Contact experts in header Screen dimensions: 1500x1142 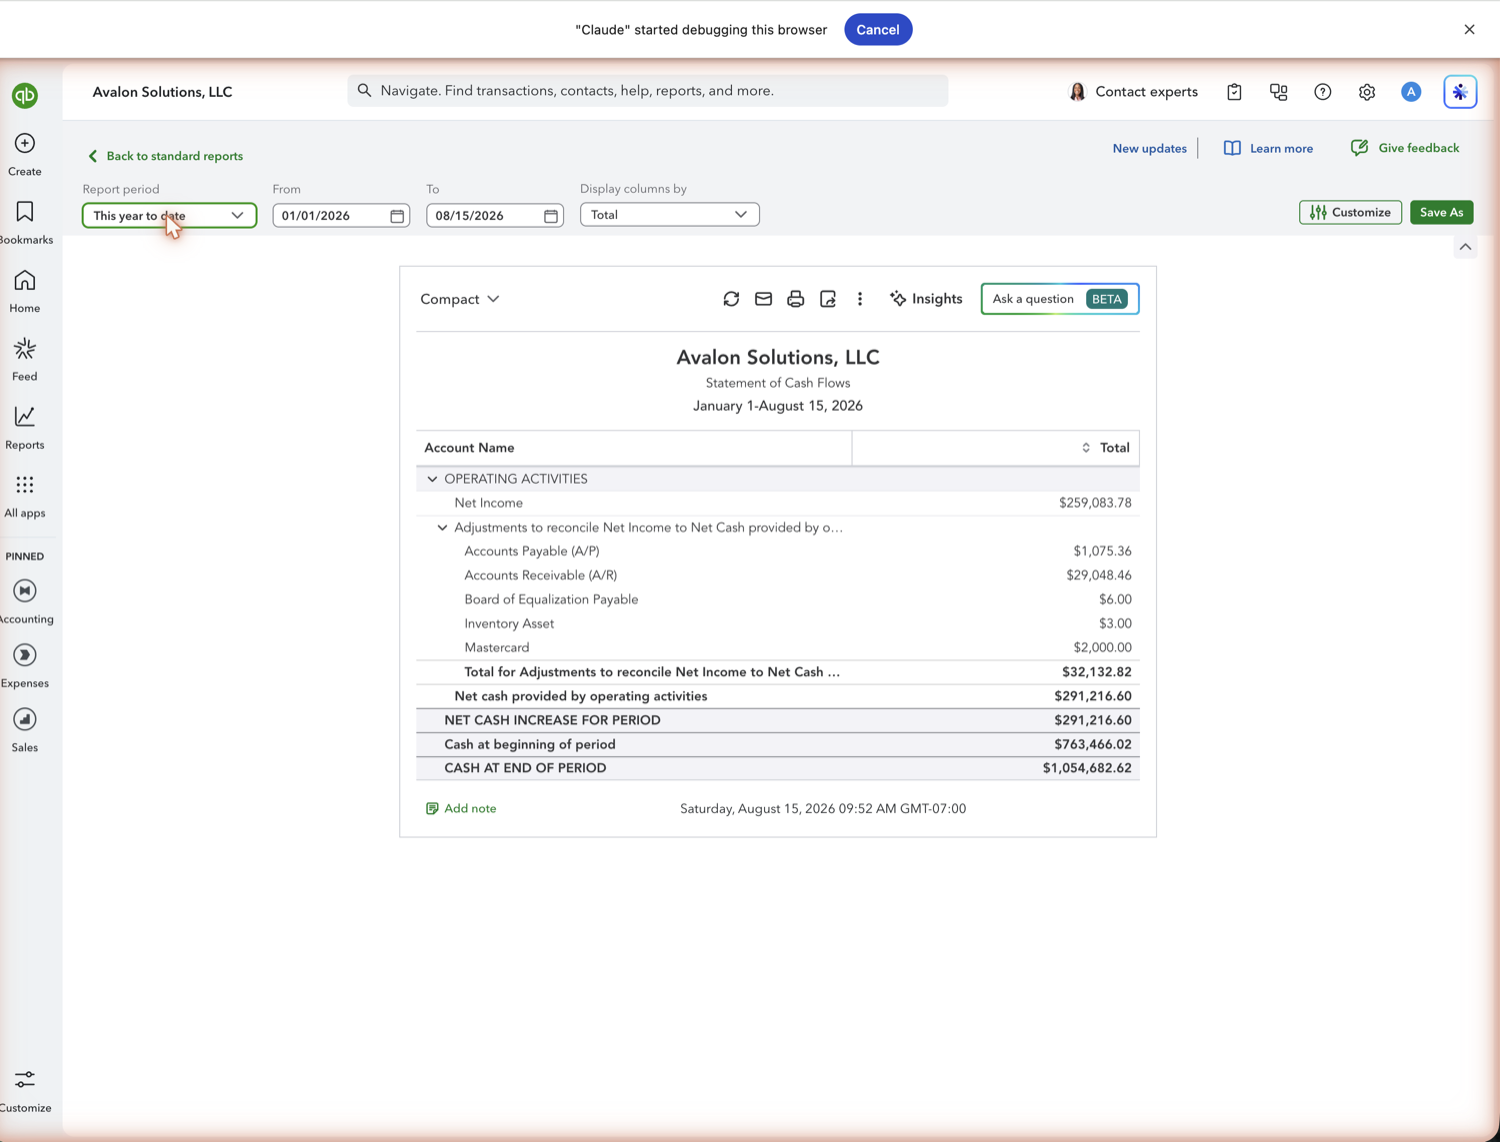pos(1133,92)
